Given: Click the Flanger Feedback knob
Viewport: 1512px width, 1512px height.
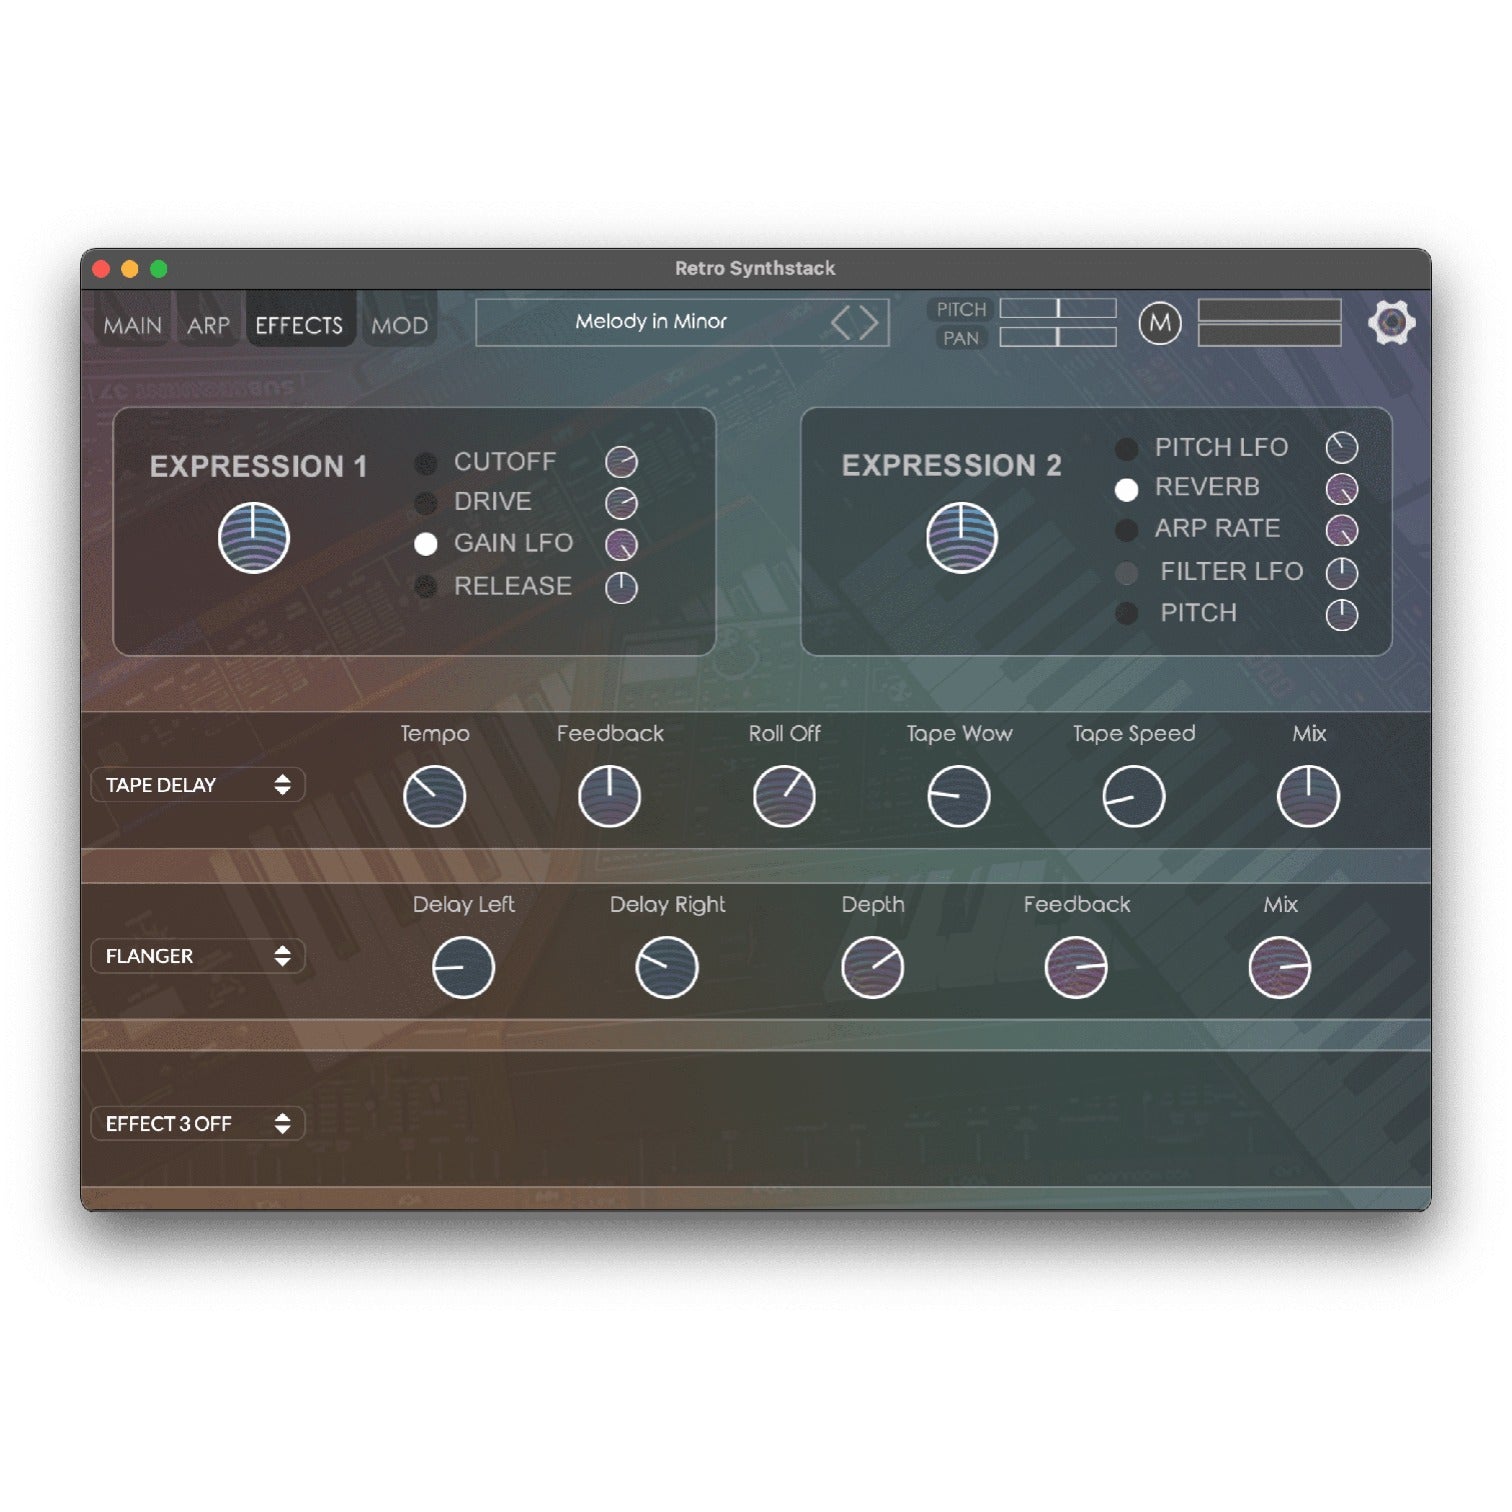Looking at the screenshot, I should [x=1076, y=968].
